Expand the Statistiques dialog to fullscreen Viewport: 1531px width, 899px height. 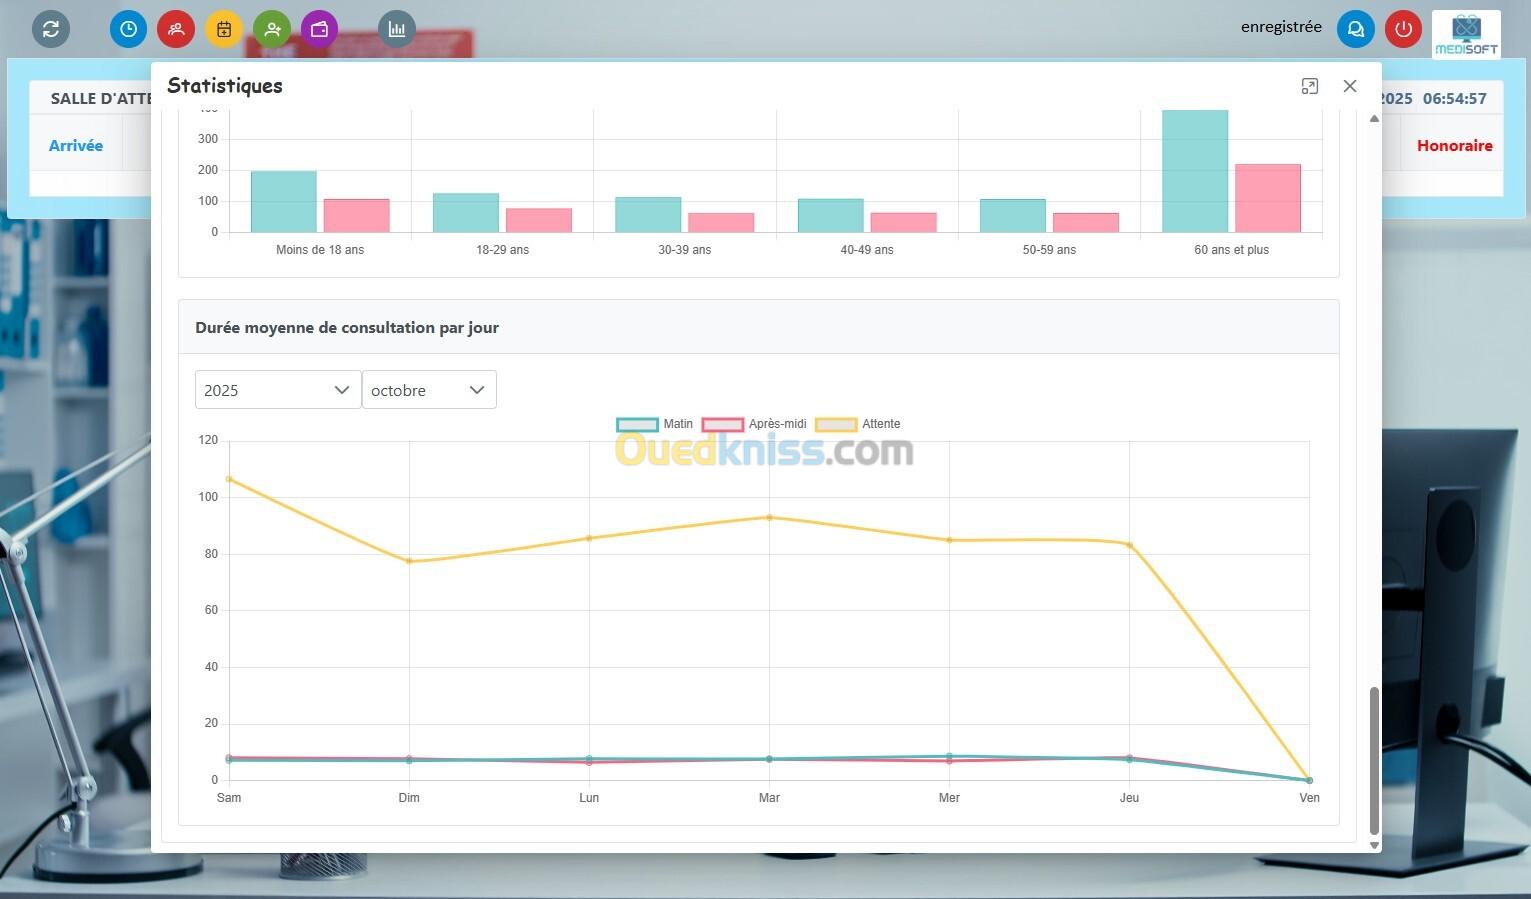pos(1310,86)
